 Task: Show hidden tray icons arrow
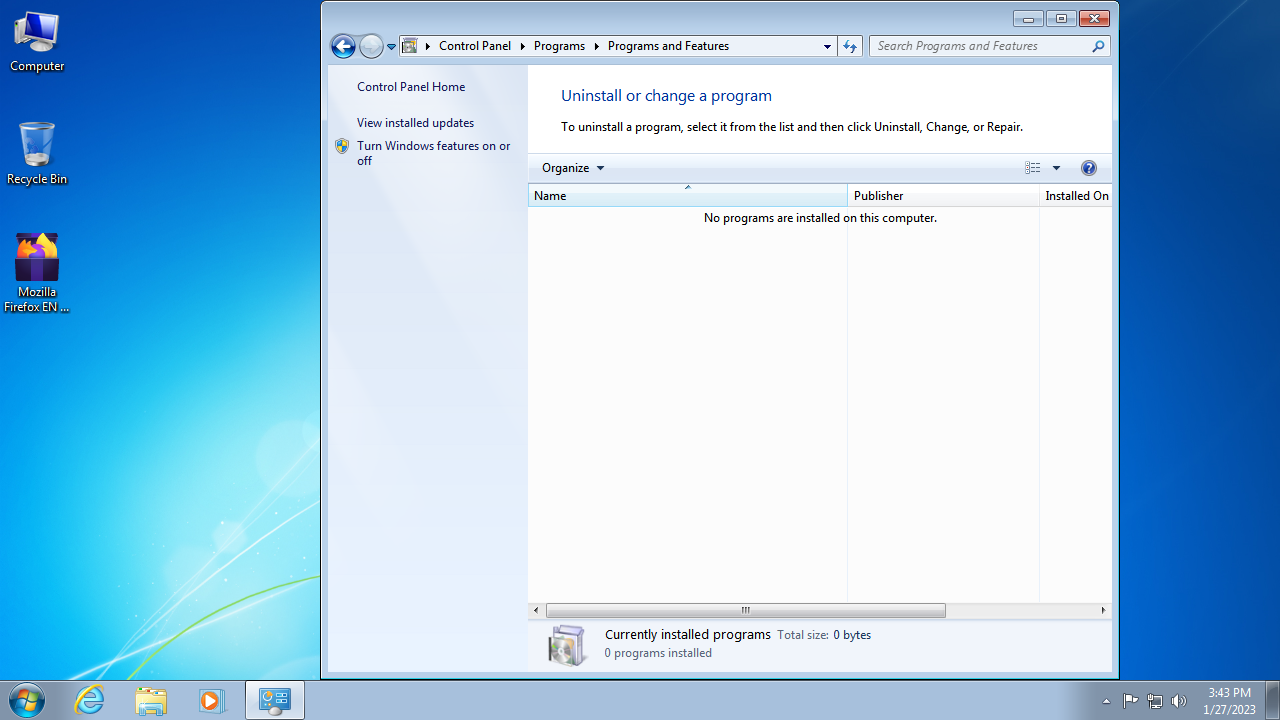[1106, 701]
